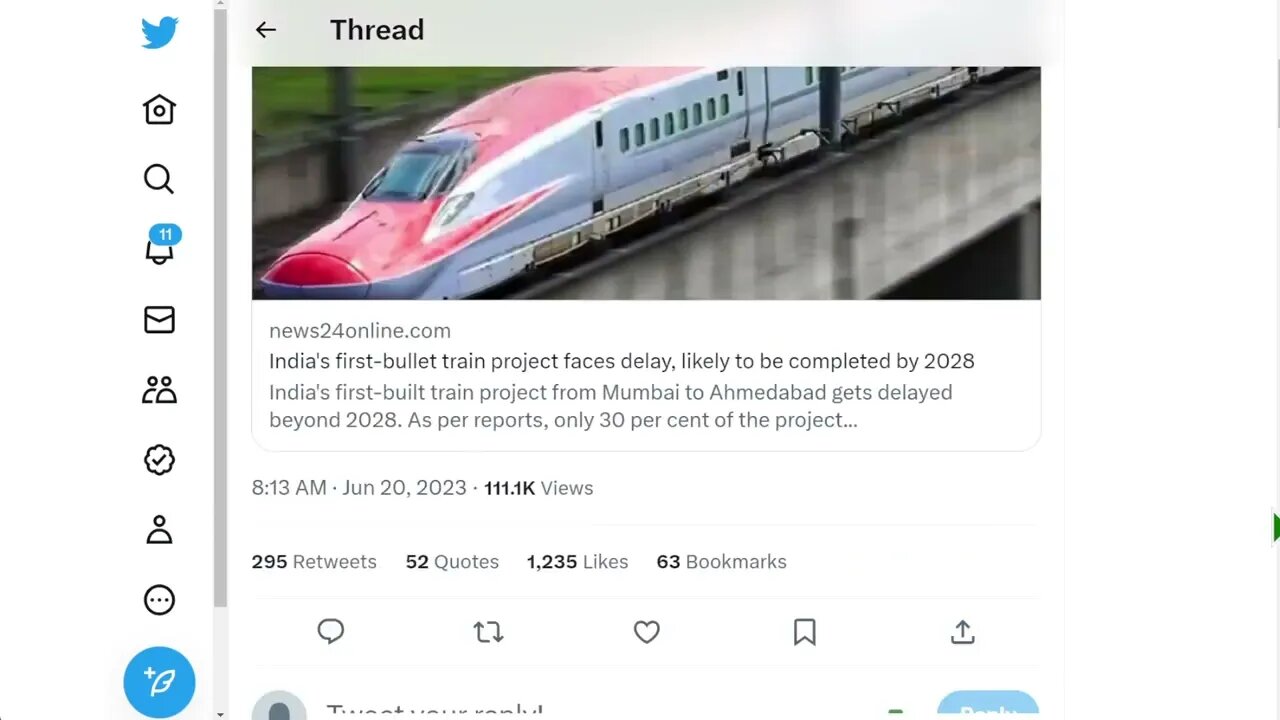Screen dimensions: 1280x720
Task: Open Notifications bell with 11 badge
Action: (x=160, y=246)
